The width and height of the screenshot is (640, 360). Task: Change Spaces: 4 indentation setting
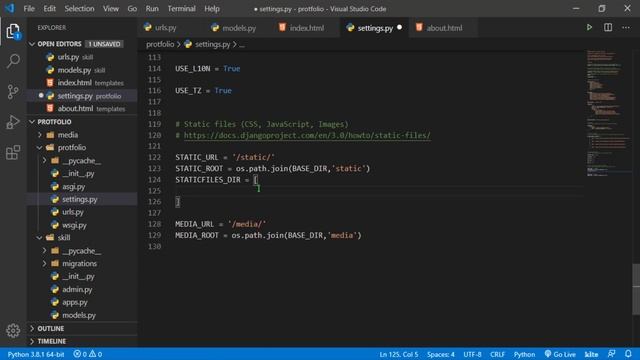[x=441, y=354]
